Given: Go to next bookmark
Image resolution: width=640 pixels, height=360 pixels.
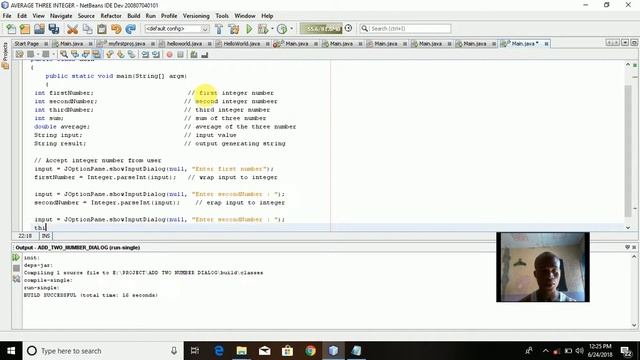Looking at the screenshot, I should 121,54.
